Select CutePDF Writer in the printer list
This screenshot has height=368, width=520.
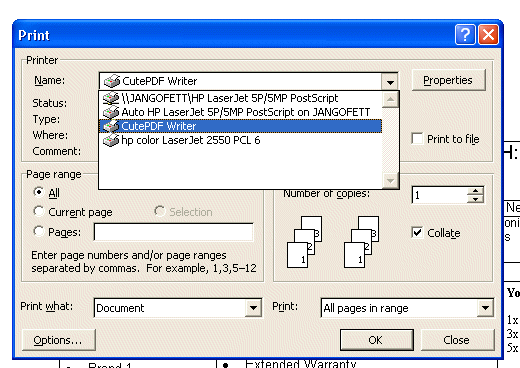click(x=240, y=126)
